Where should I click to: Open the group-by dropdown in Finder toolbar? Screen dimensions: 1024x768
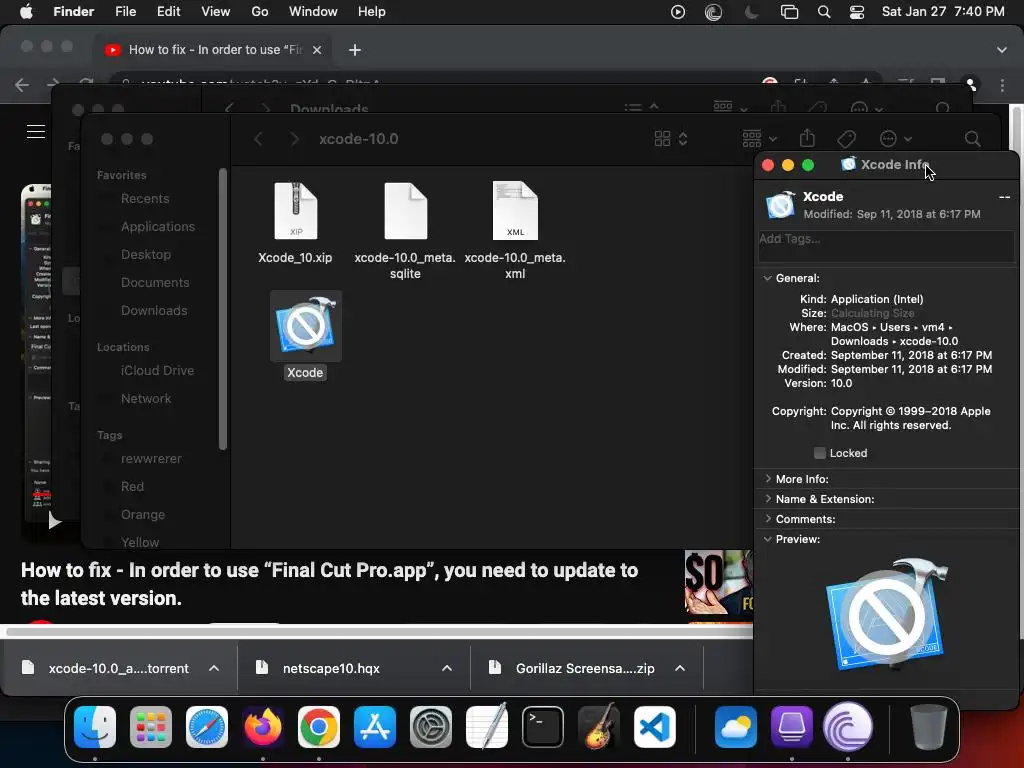760,138
